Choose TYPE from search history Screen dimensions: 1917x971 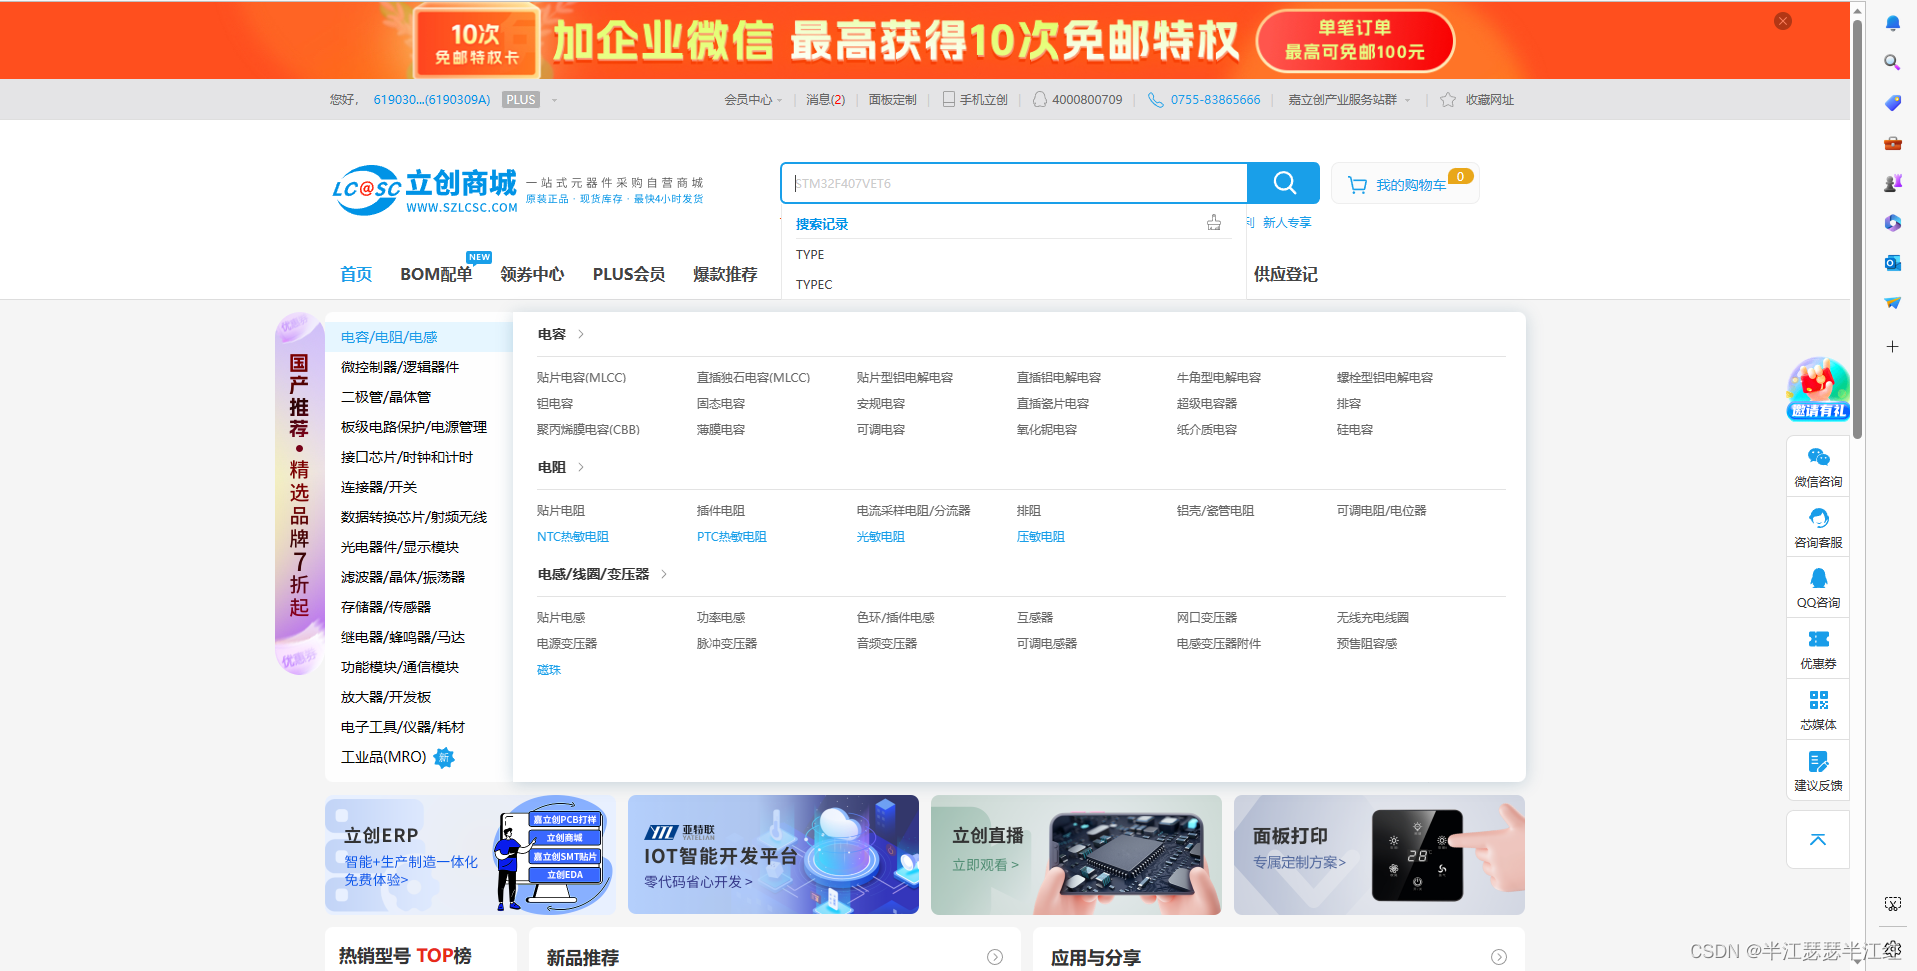pyautogui.click(x=810, y=254)
